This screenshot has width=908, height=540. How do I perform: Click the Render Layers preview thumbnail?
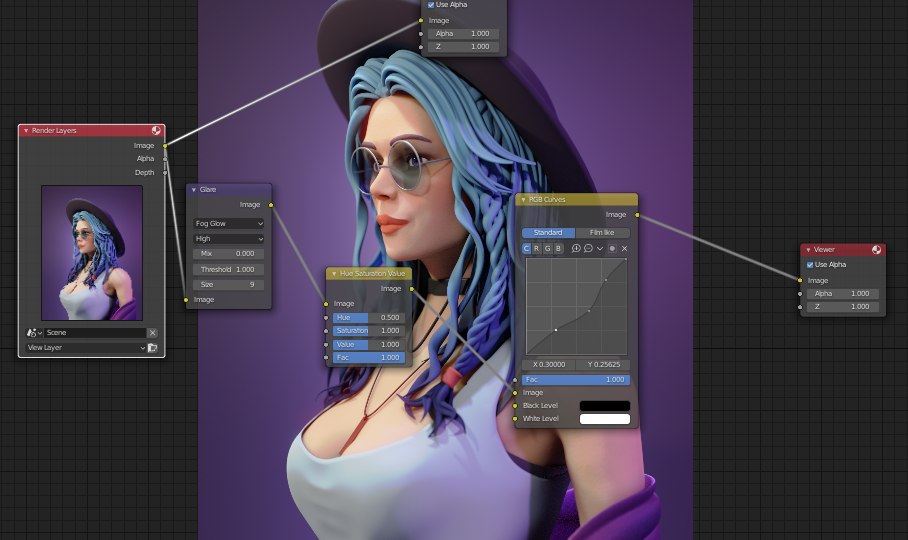92,253
